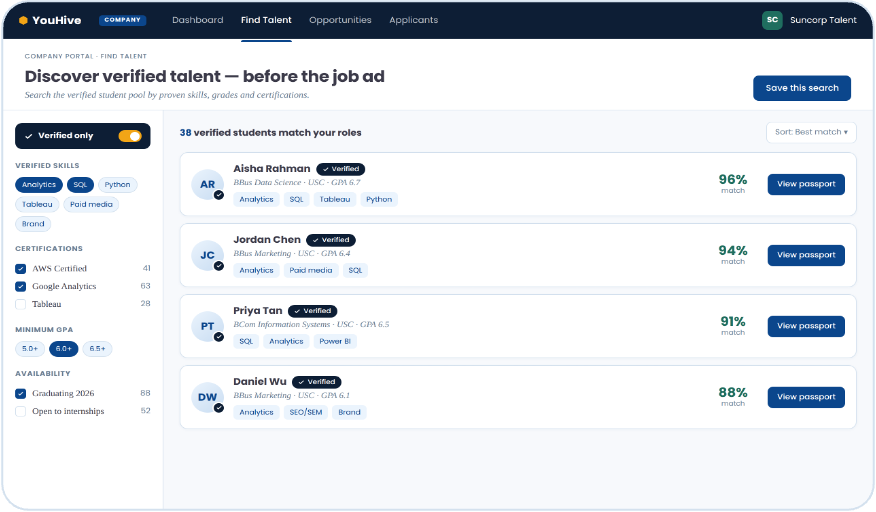The height and width of the screenshot is (512, 876).
Task: Open the Find Talent tab
Action: pyautogui.click(x=266, y=20)
